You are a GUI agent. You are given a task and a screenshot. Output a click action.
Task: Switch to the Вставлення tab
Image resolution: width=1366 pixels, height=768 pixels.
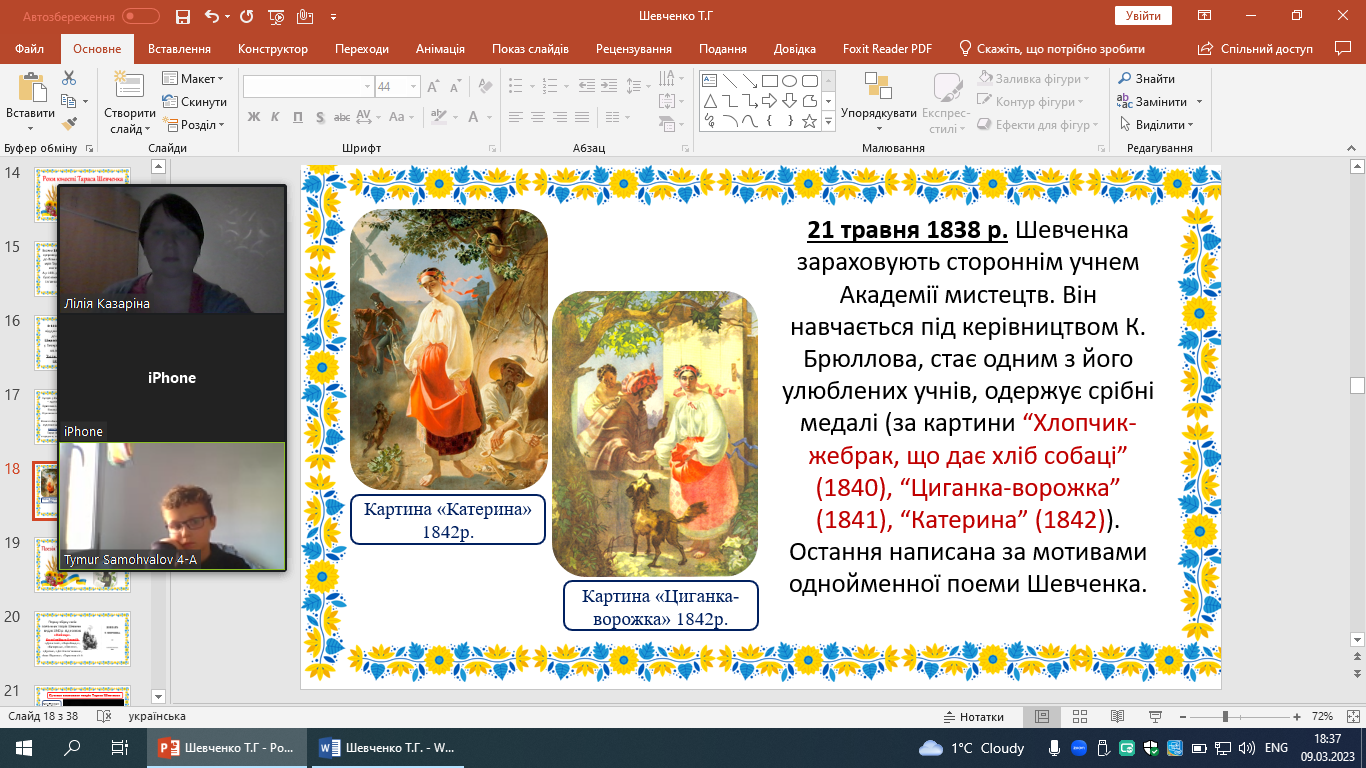(x=179, y=49)
